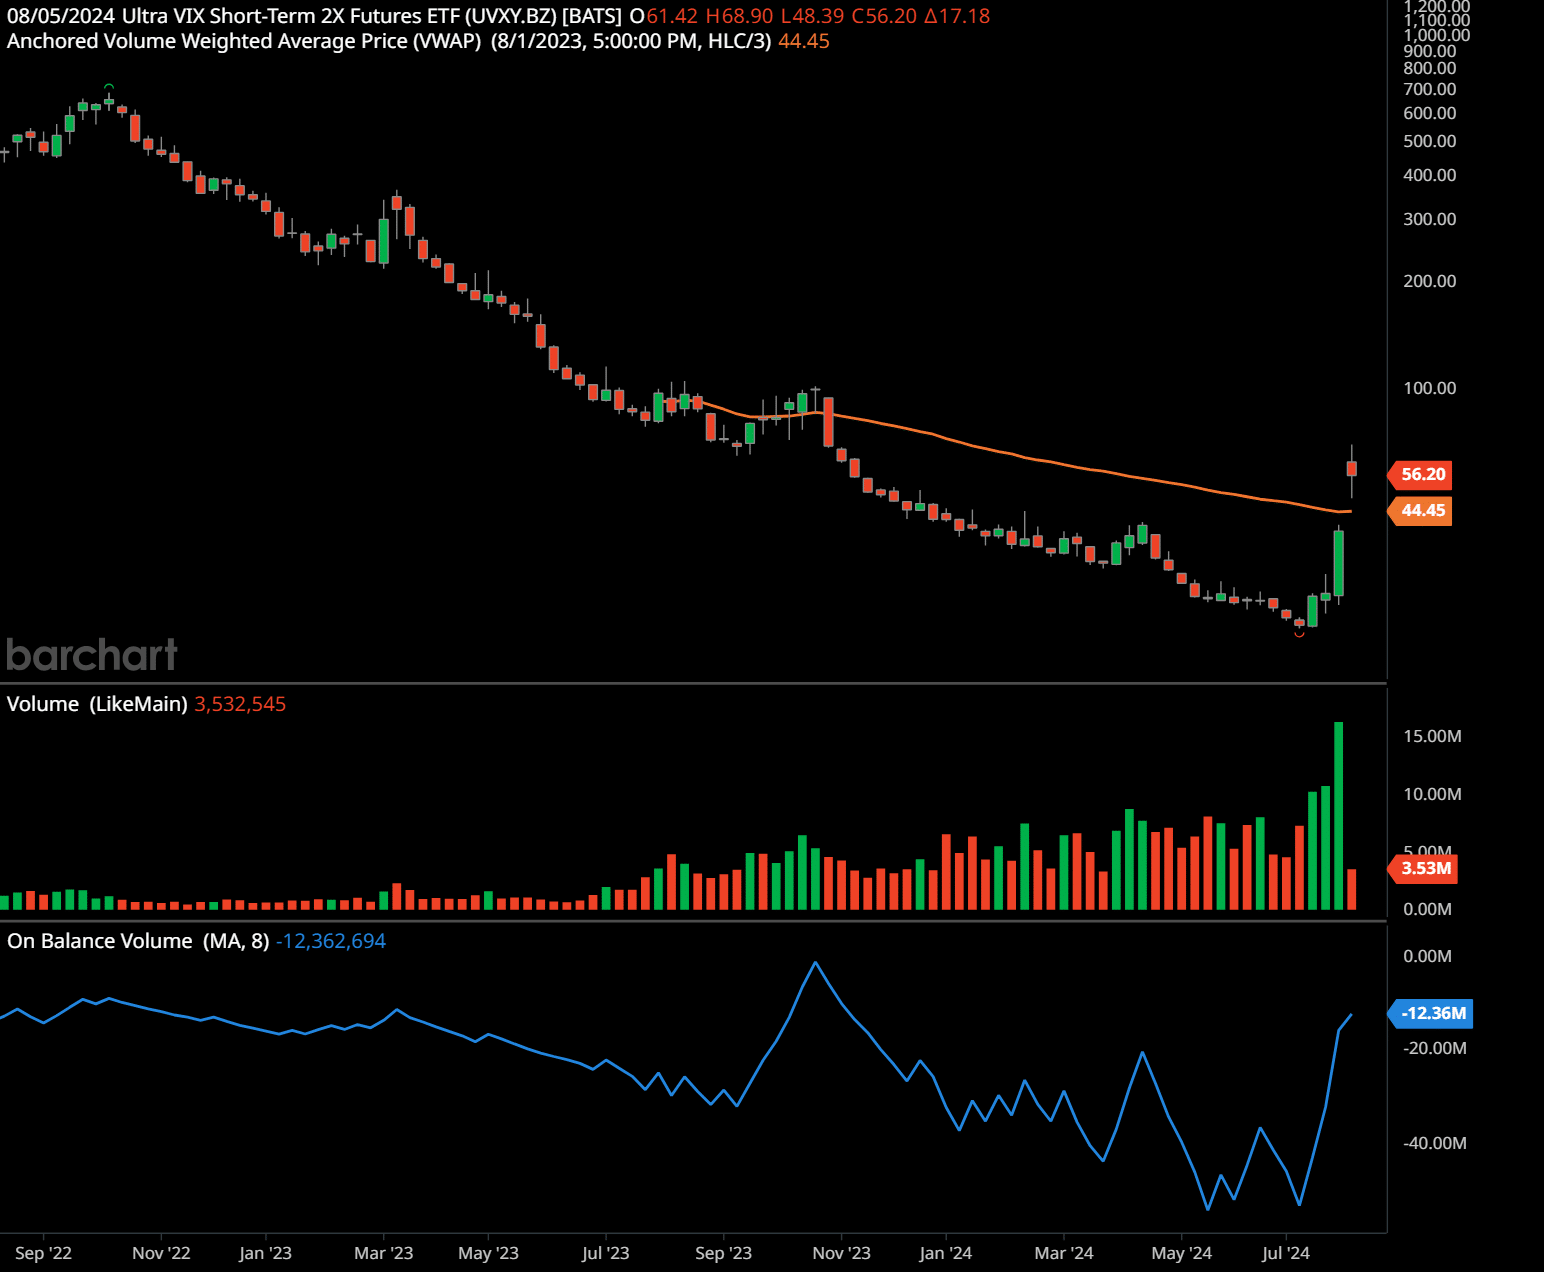
Task: Select the Anchored Volume Weighted Average Price label
Action: pos(244,41)
